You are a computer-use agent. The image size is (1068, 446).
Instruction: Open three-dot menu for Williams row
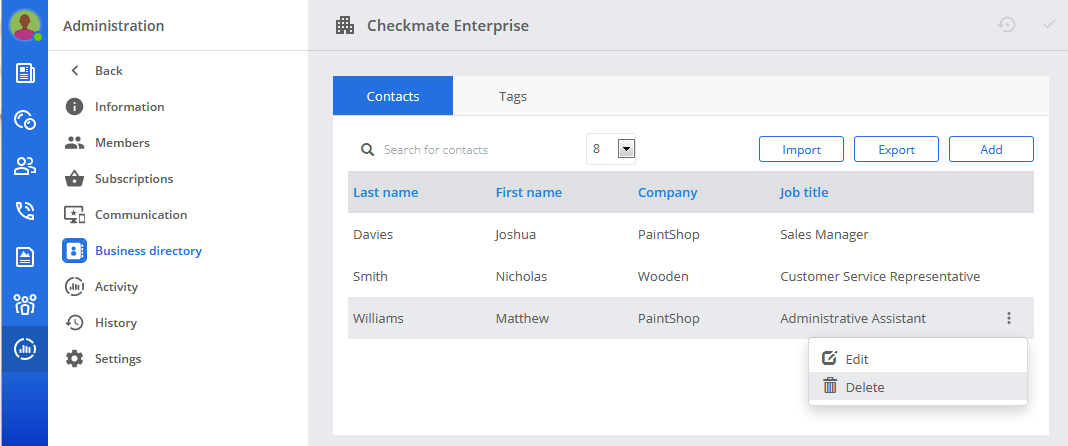(x=1009, y=318)
